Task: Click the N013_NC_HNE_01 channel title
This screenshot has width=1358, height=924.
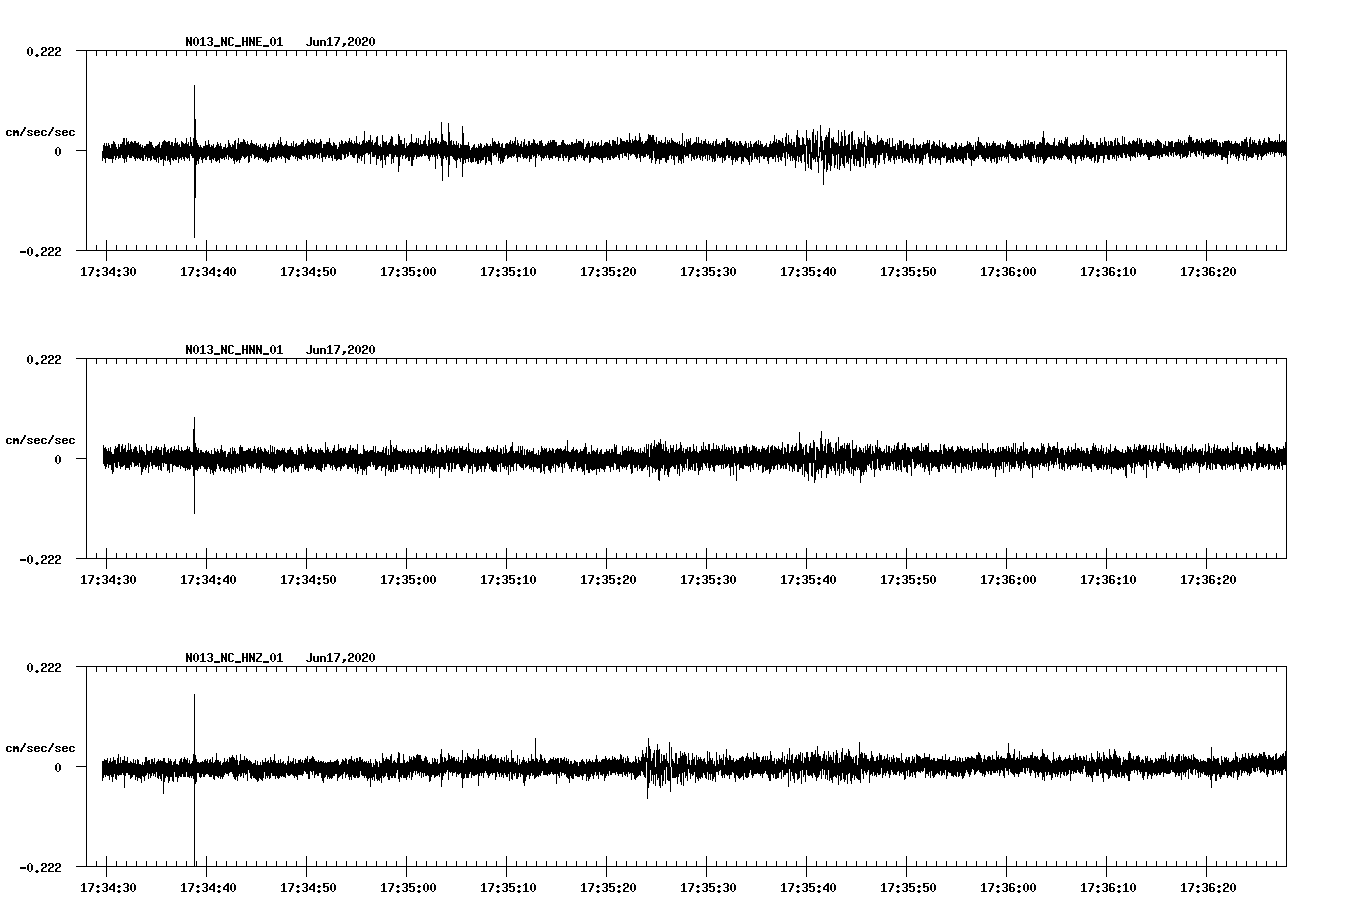Action: 234,42
